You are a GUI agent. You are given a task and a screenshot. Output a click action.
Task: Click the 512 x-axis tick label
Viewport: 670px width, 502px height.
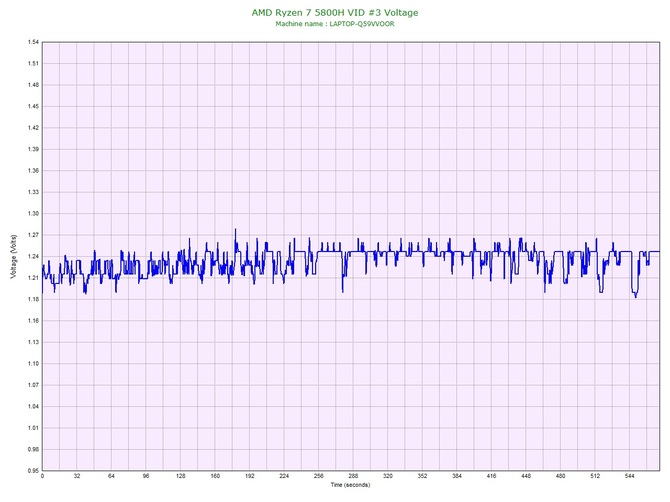595,476
